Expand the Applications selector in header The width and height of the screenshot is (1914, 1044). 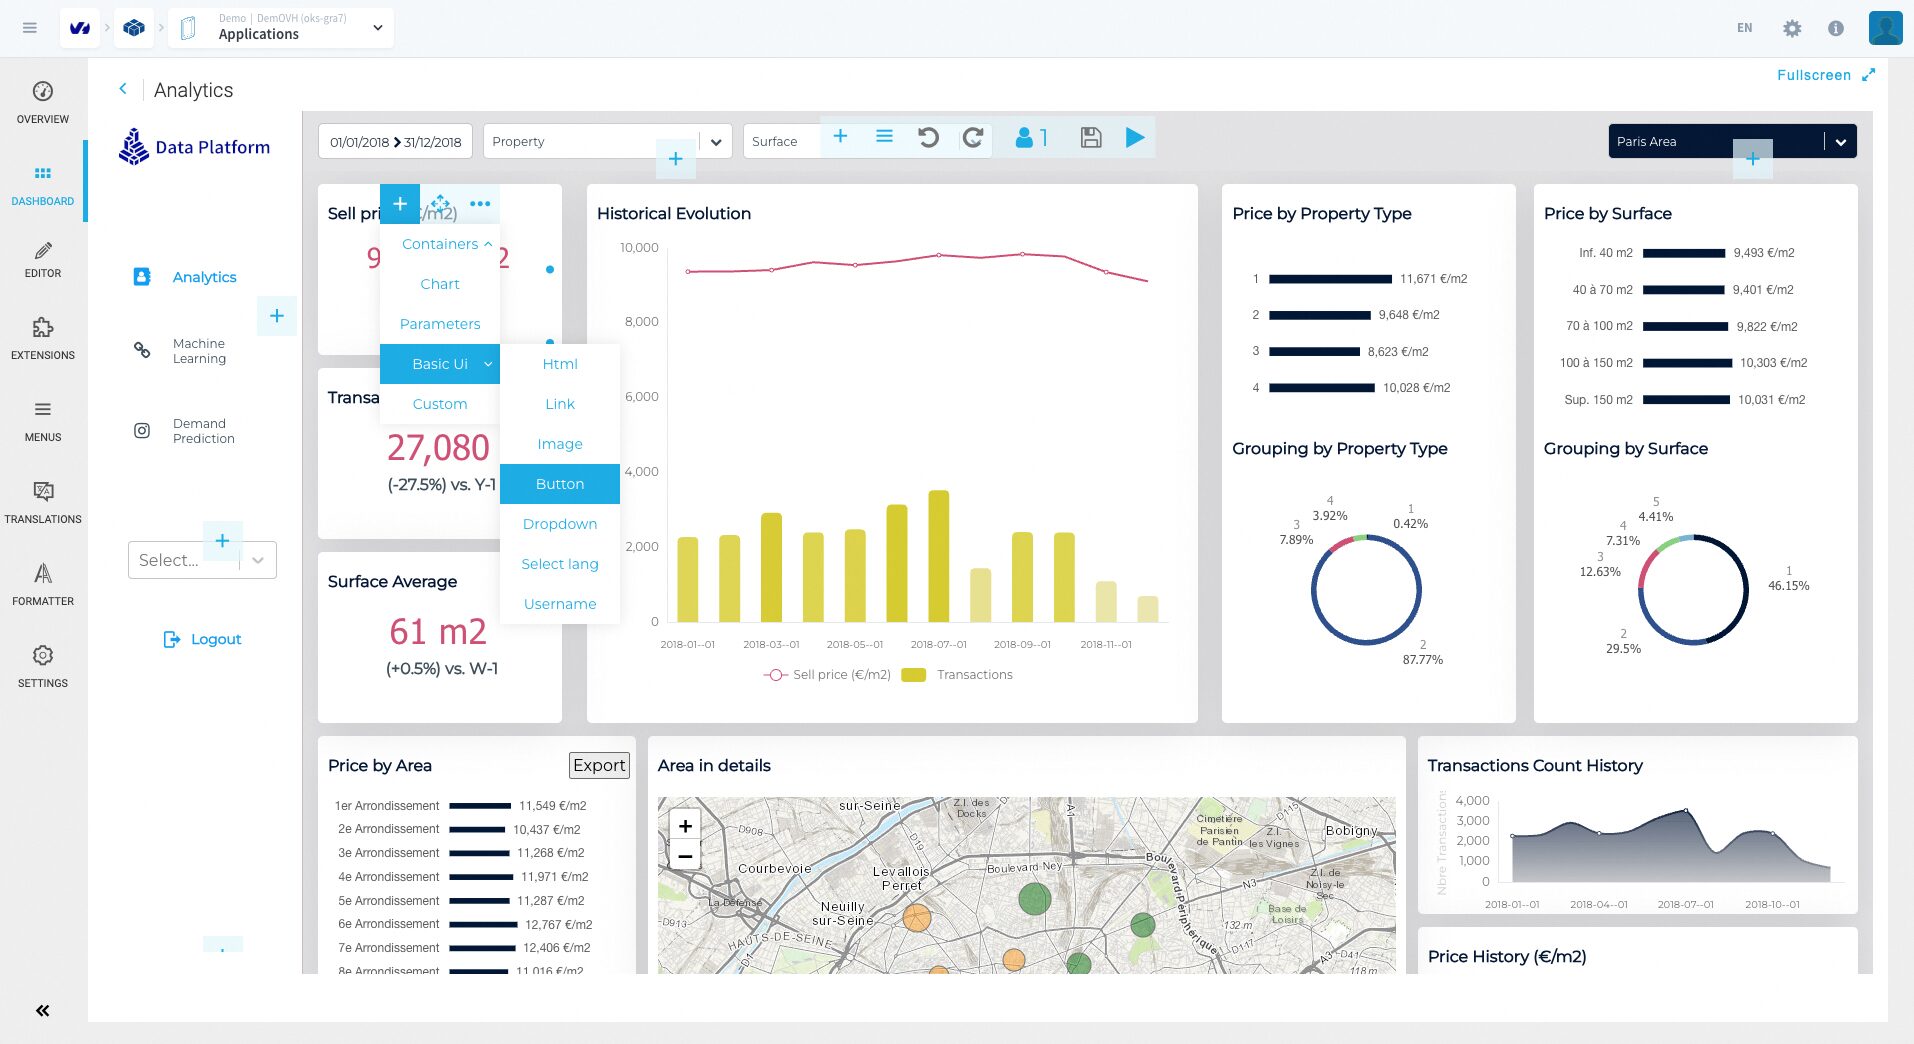[x=377, y=28]
